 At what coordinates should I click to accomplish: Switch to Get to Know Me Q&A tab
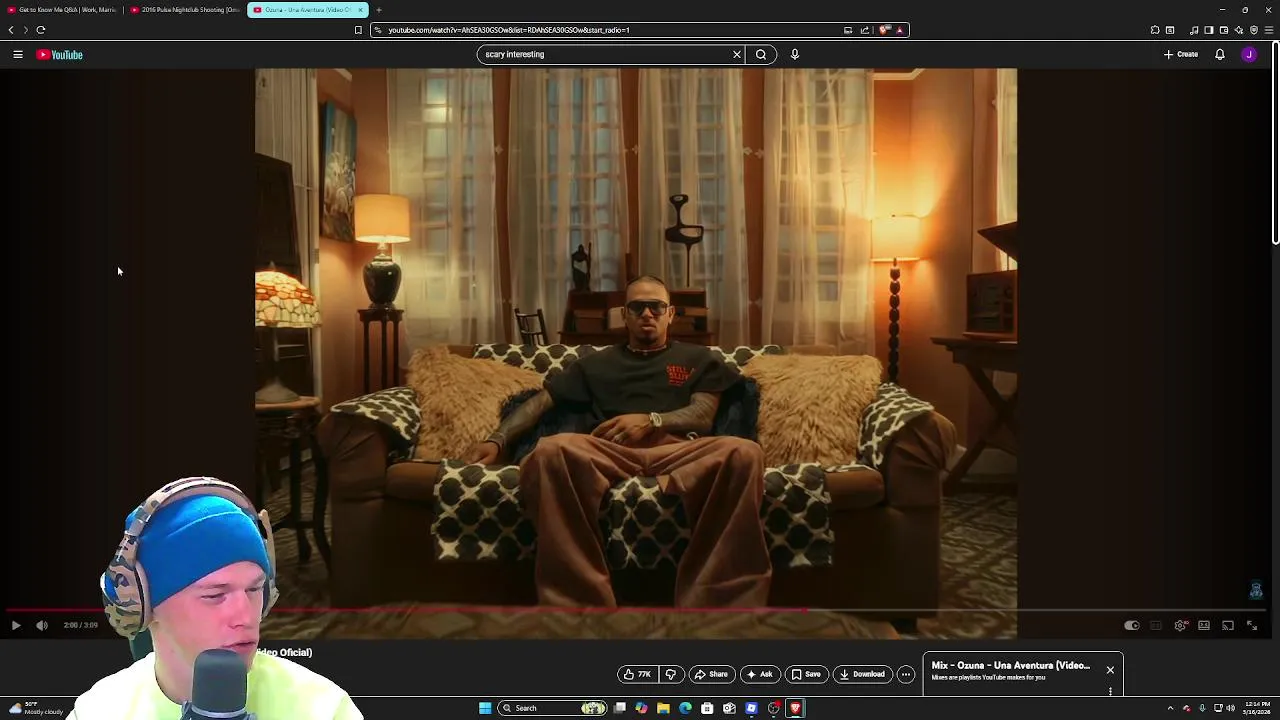[62, 10]
